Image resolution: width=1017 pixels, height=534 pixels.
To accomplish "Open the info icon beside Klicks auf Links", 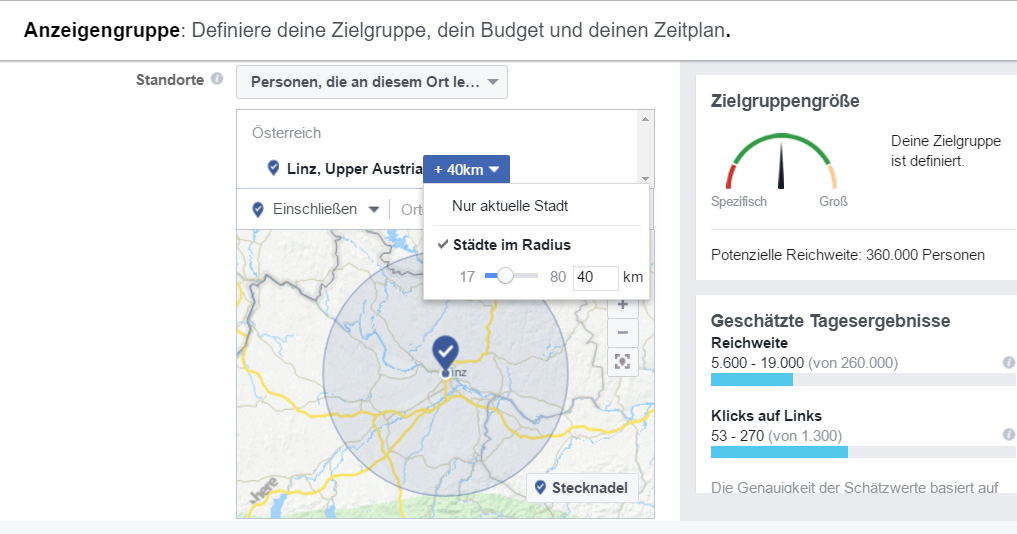I will (1008, 435).
